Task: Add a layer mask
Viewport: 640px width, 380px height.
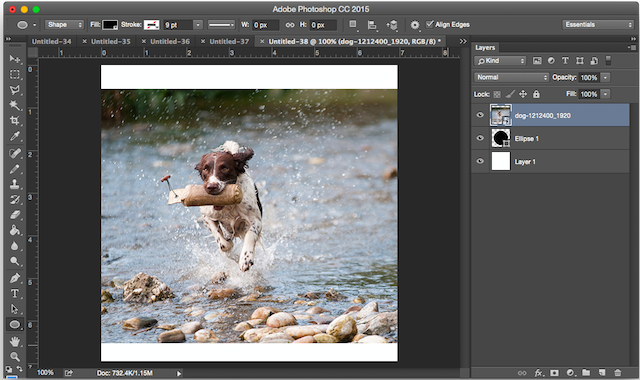Action: coord(554,373)
